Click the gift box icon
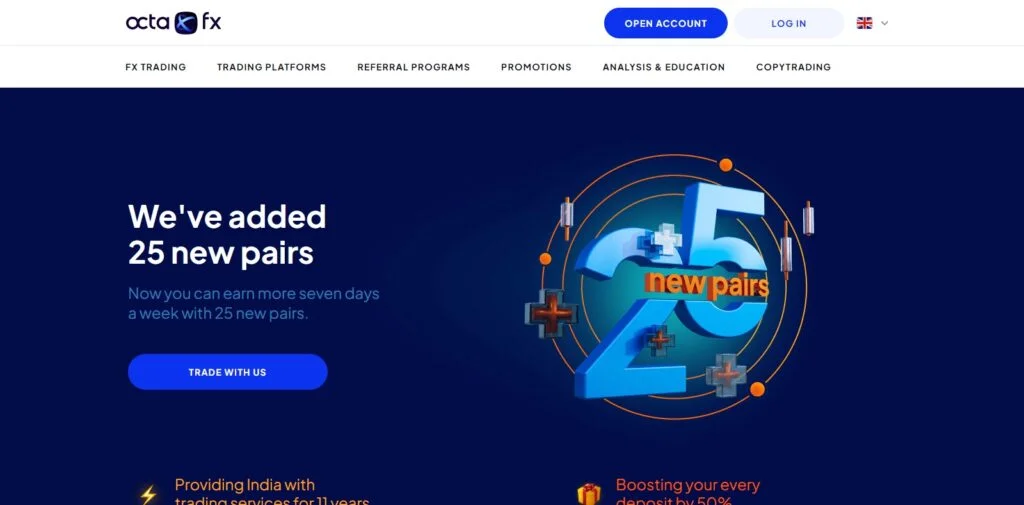The image size is (1024, 505). coord(588,494)
